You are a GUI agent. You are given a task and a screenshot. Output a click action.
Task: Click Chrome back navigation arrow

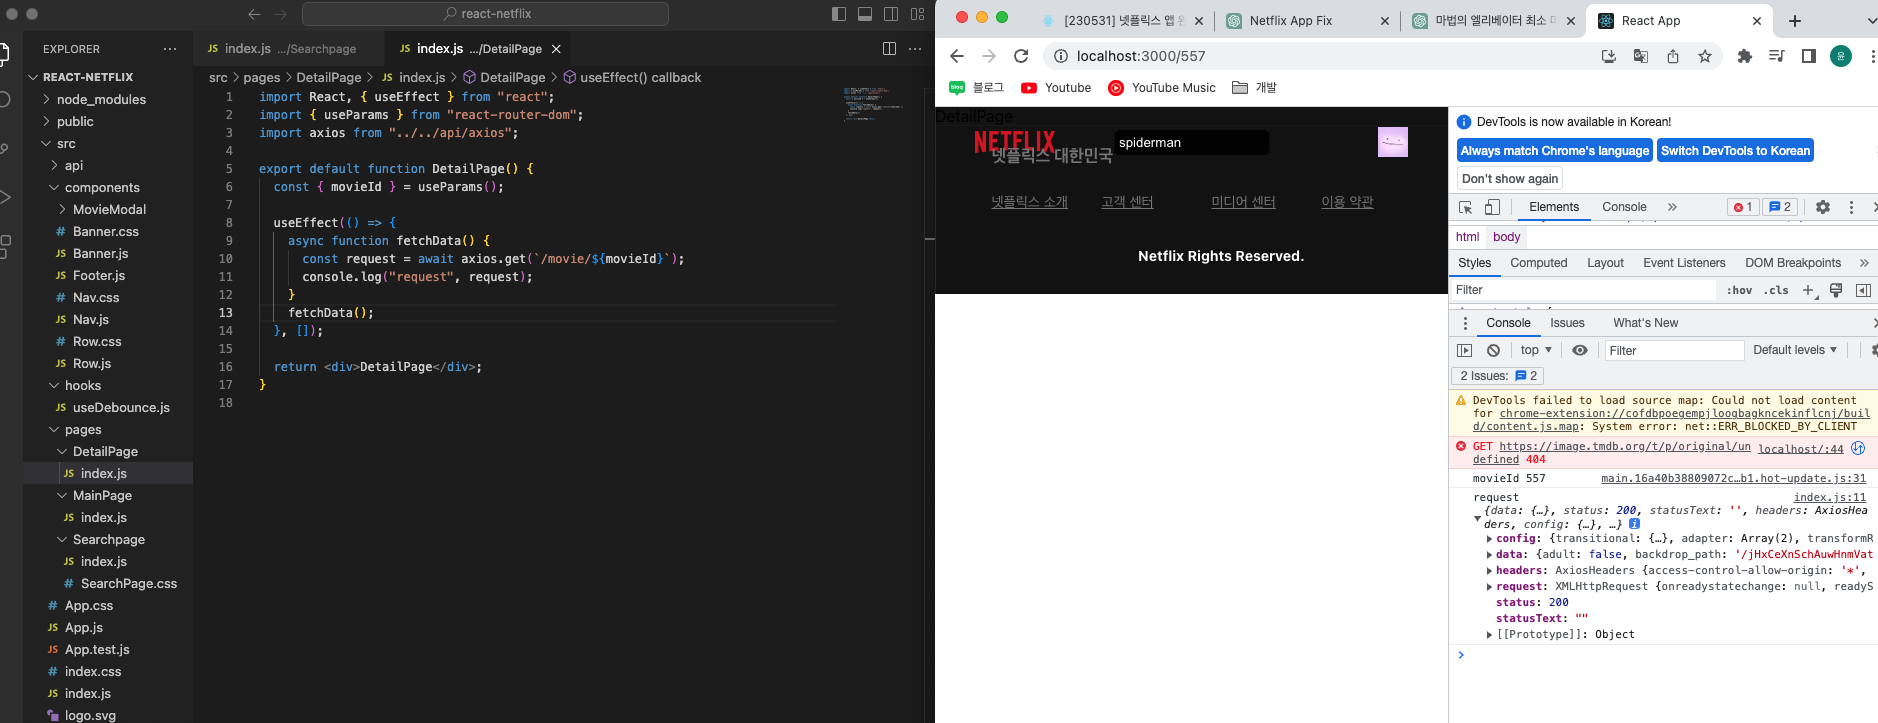pos(957,56)
